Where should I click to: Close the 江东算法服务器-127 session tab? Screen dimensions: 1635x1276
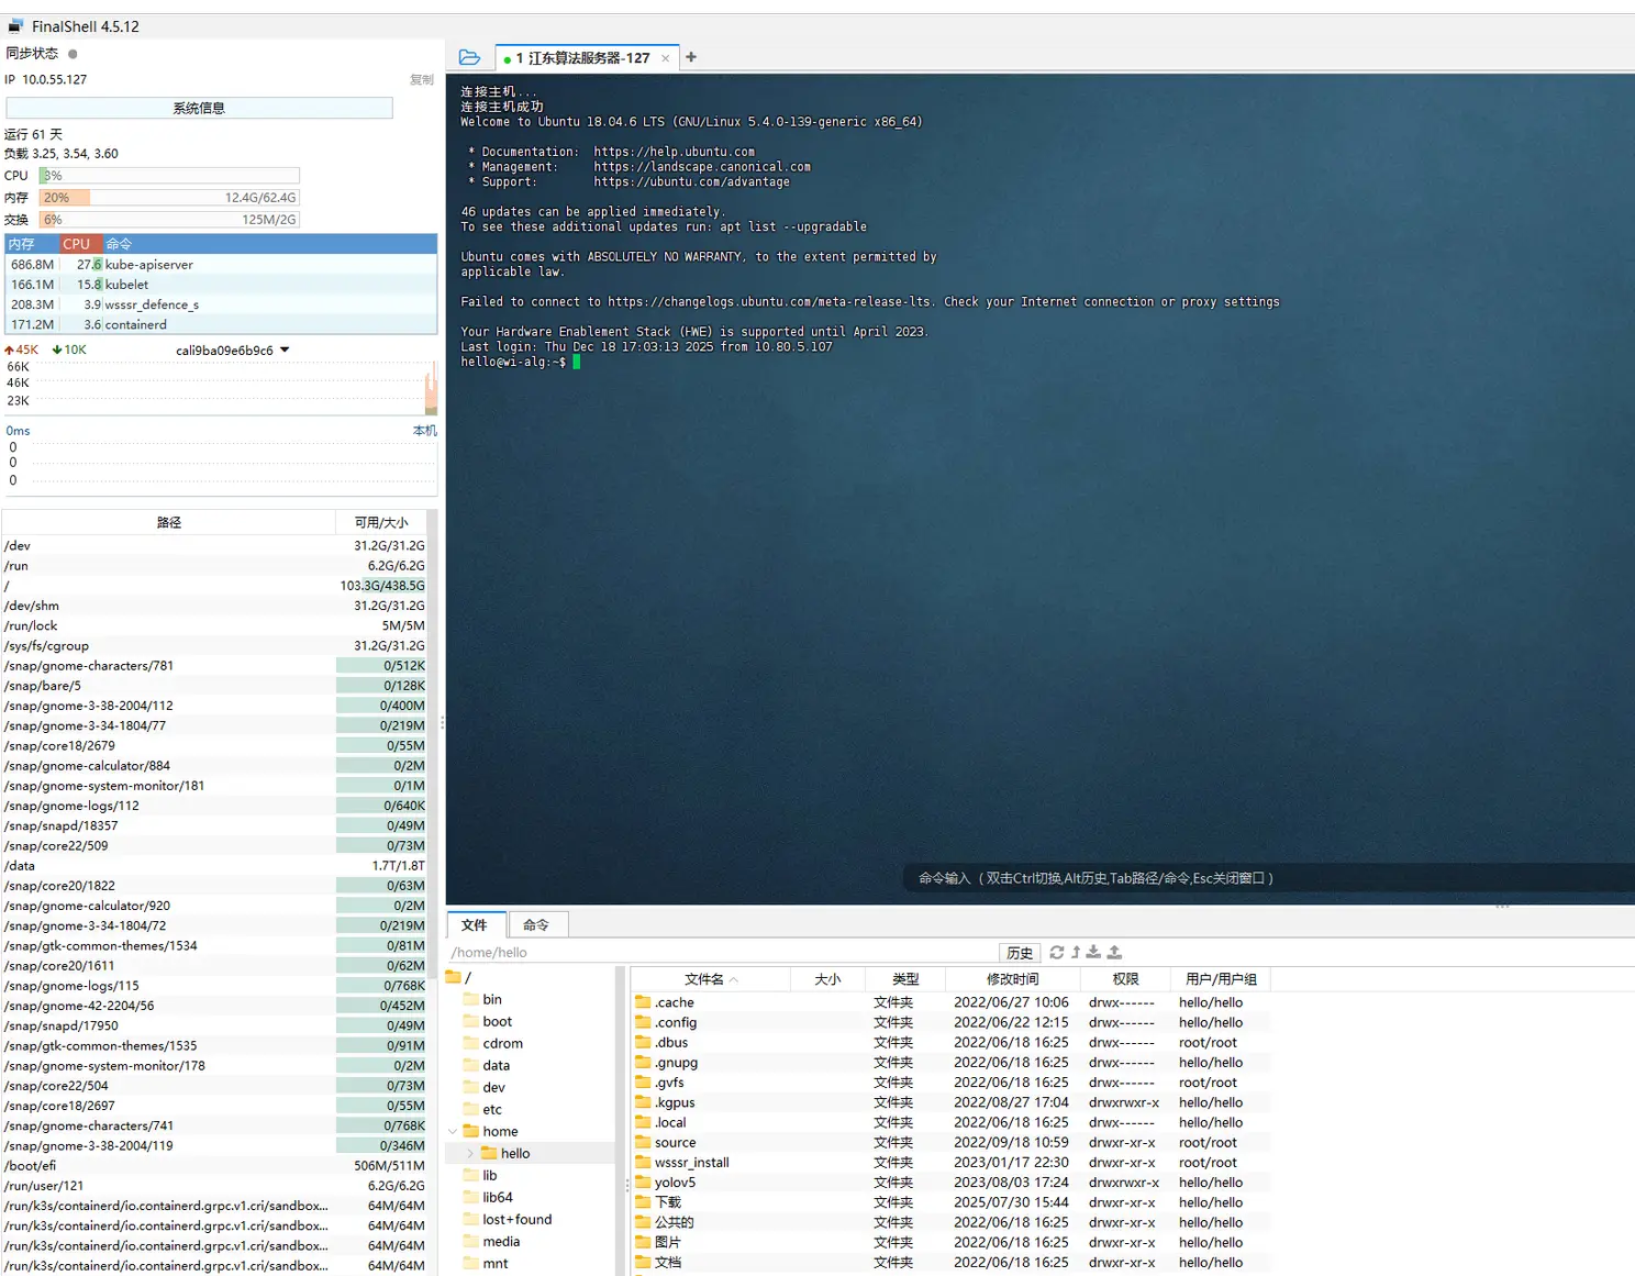pos(665,58)
